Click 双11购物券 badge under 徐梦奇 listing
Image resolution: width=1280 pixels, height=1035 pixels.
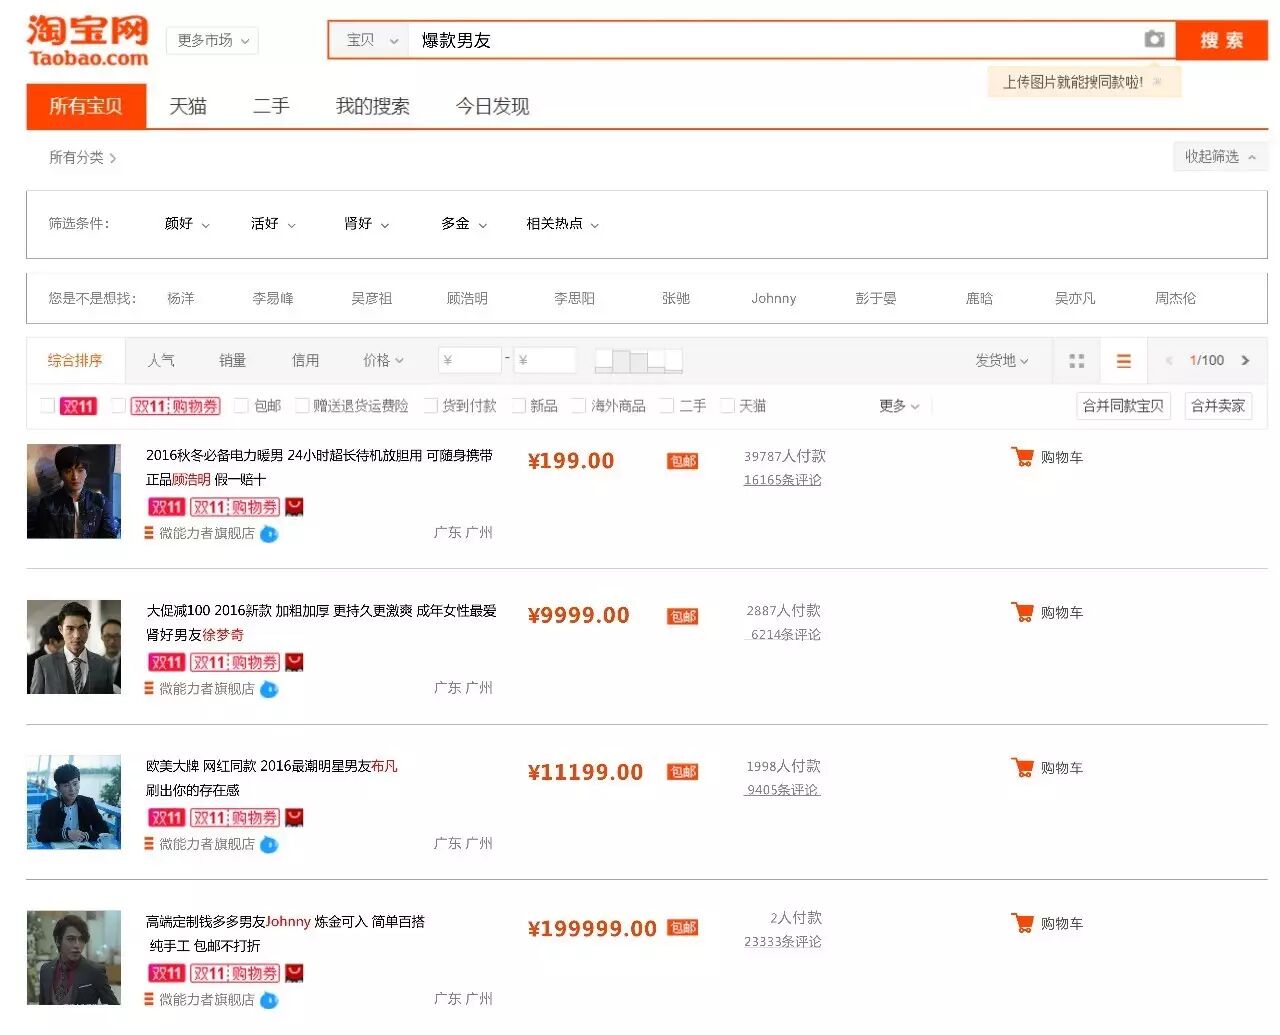235,662
